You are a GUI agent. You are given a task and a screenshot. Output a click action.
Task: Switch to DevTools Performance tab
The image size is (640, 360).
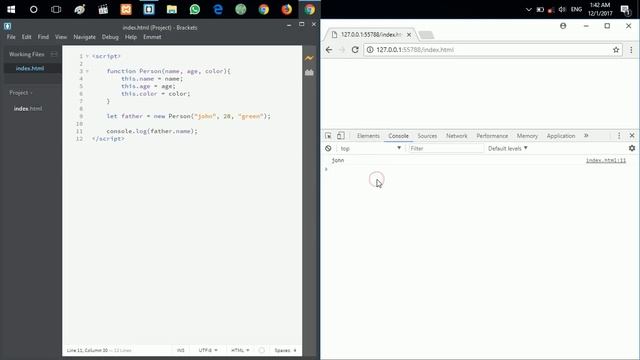pos(492,136)
